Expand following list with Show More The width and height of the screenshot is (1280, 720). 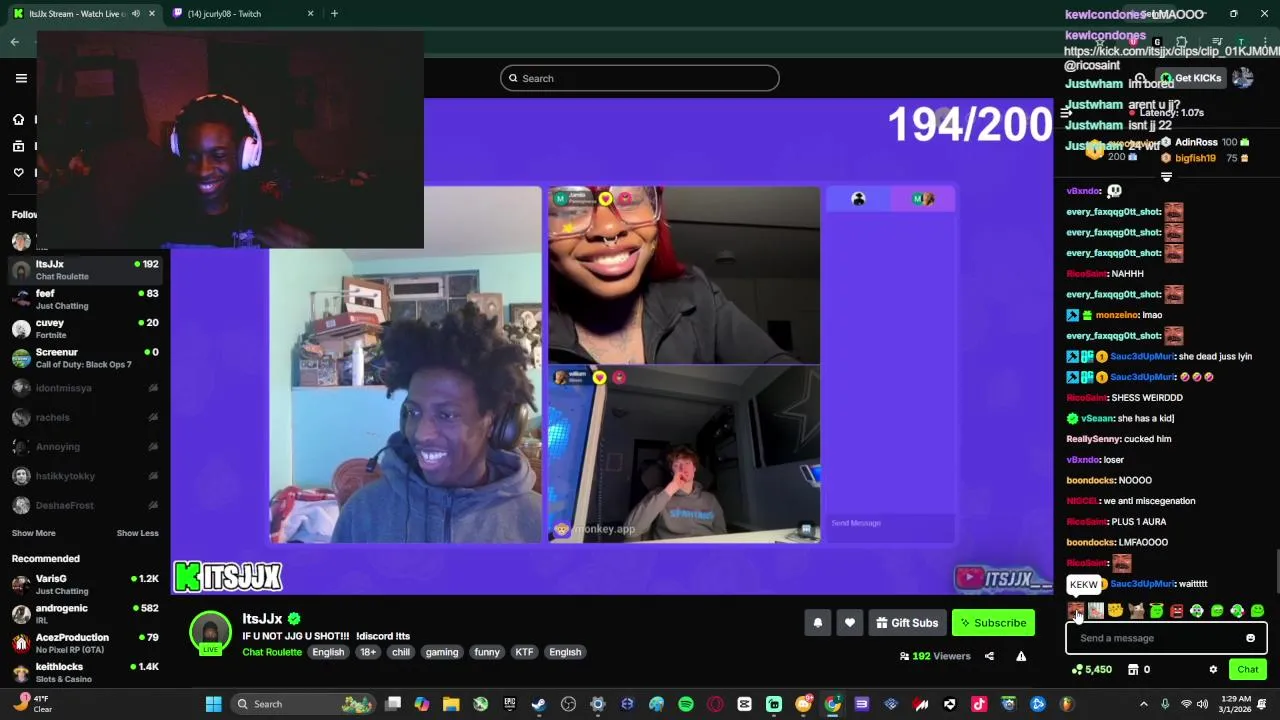33,533
